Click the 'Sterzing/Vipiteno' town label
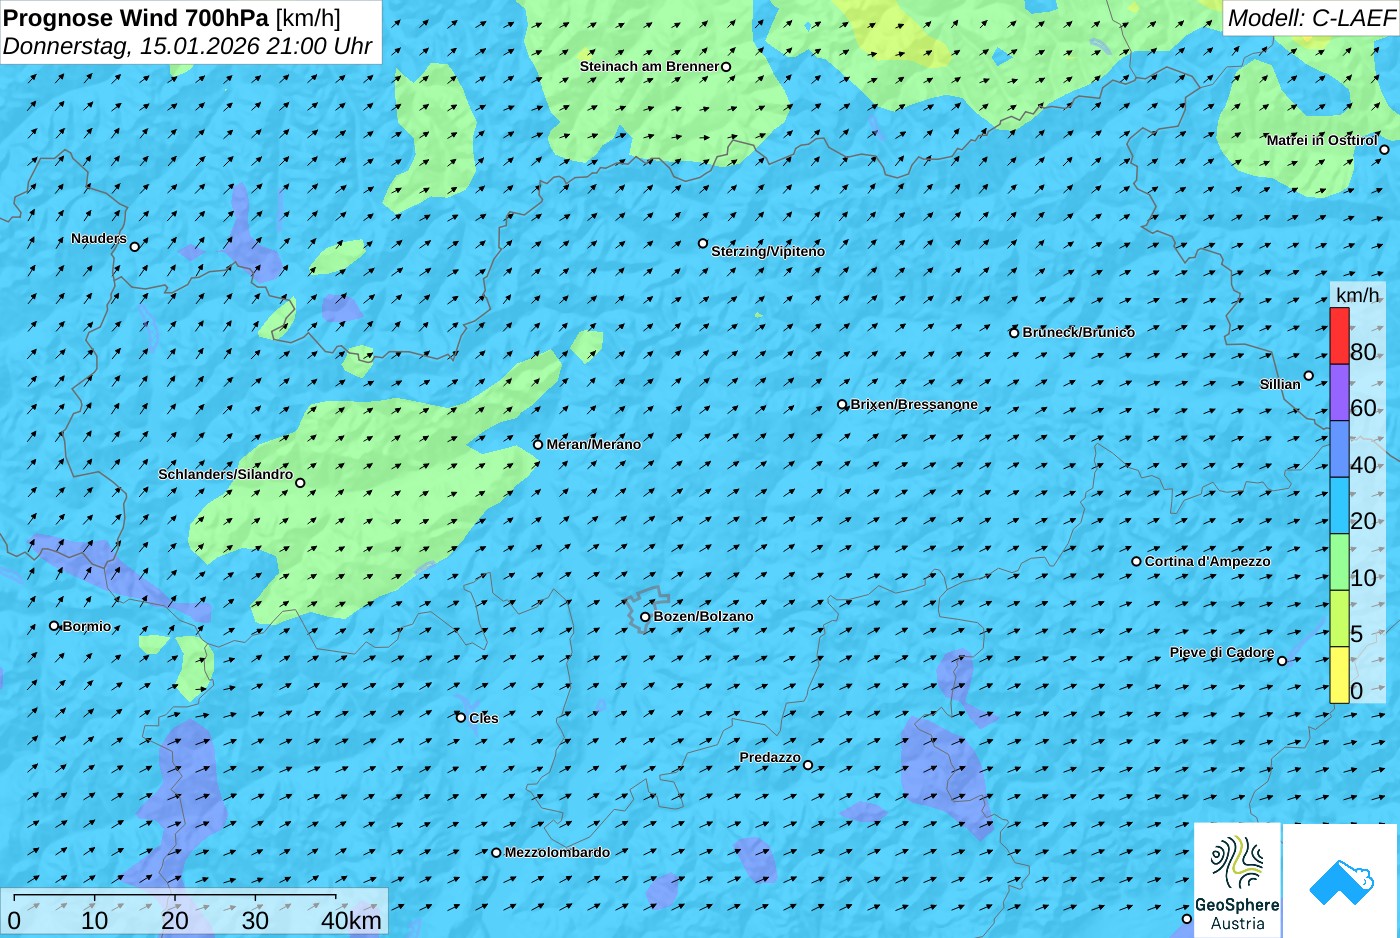 pos(768,251)
